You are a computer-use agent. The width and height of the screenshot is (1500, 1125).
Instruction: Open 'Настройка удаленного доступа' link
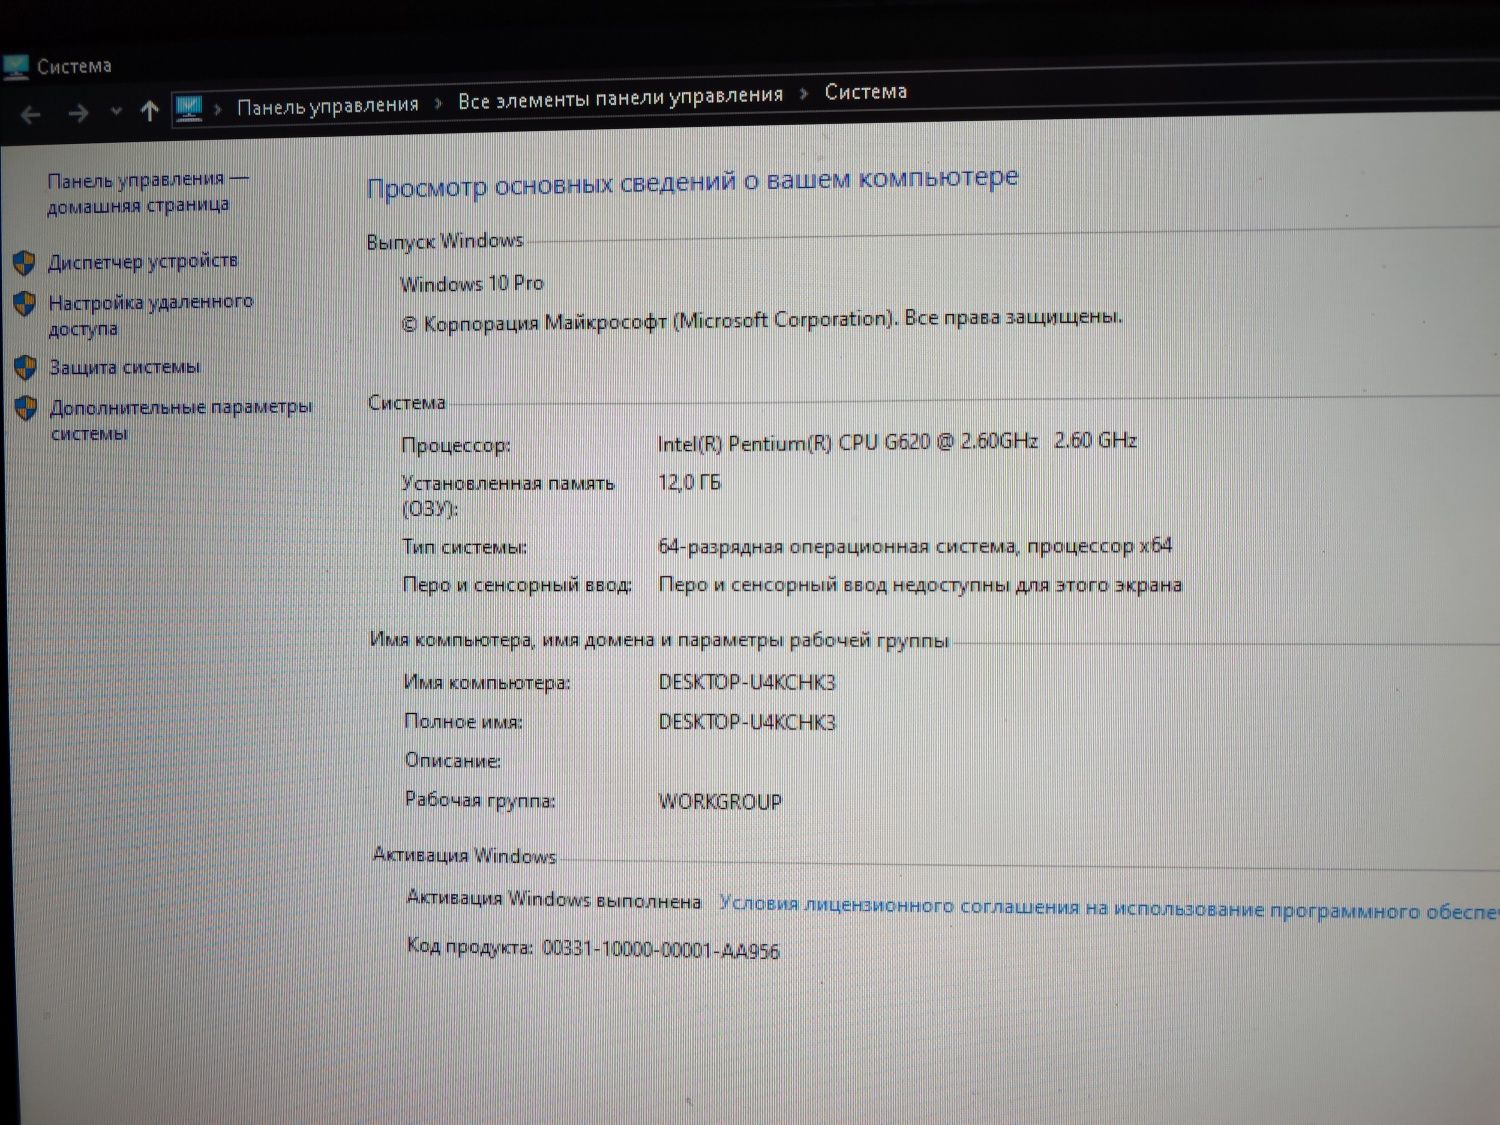(x=150, y=315)
